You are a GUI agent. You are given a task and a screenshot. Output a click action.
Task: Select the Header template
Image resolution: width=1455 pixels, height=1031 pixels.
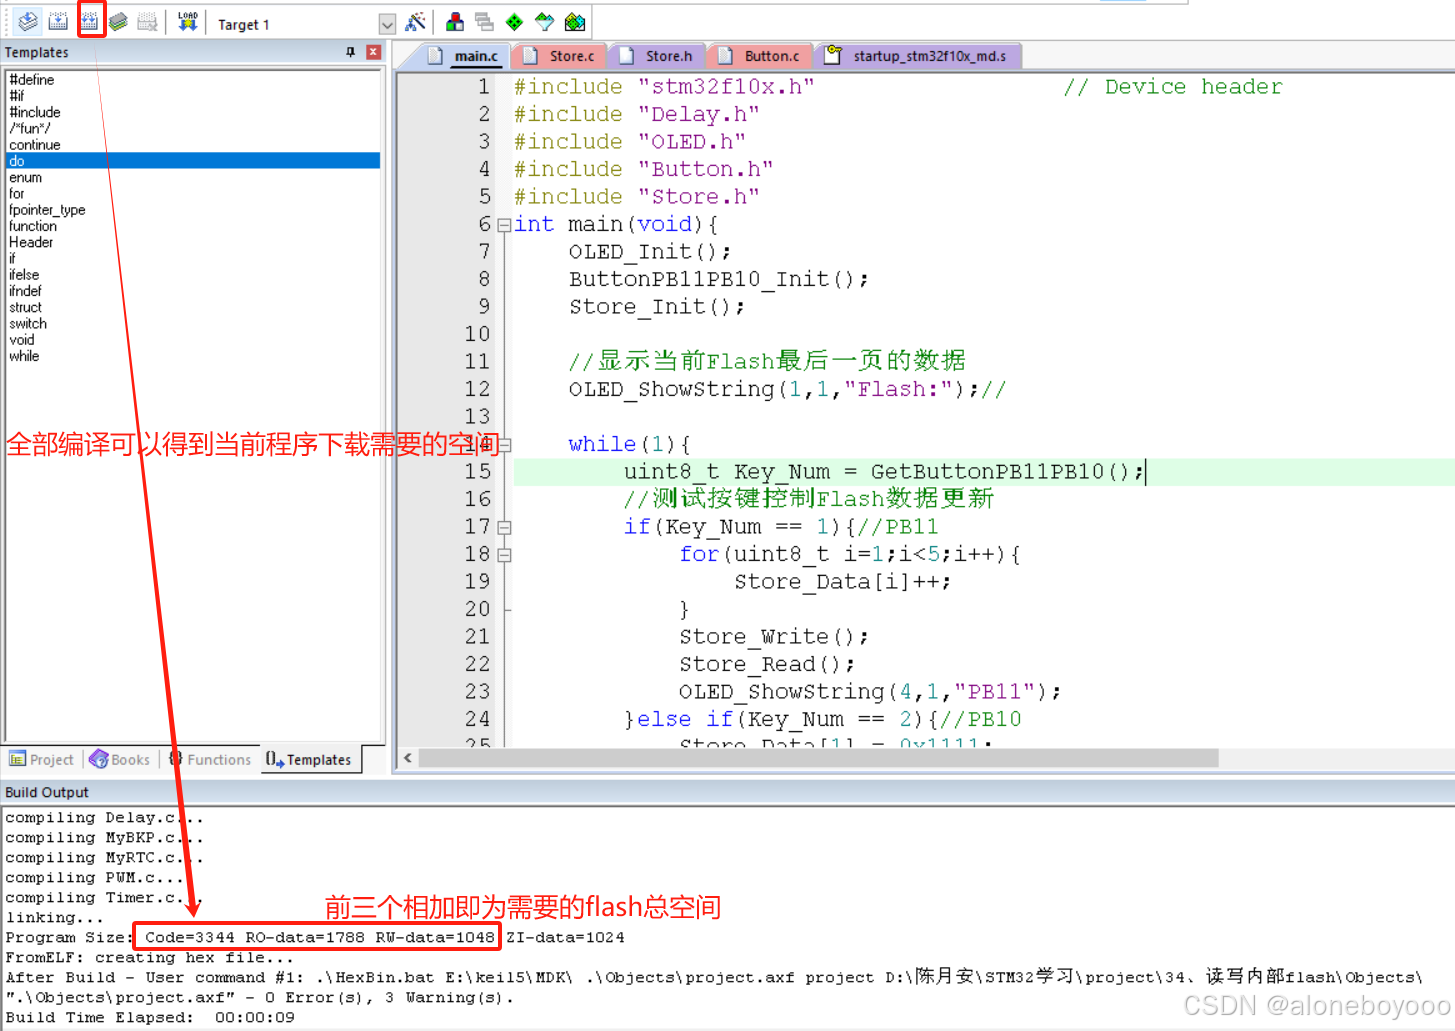pos(31,242)
